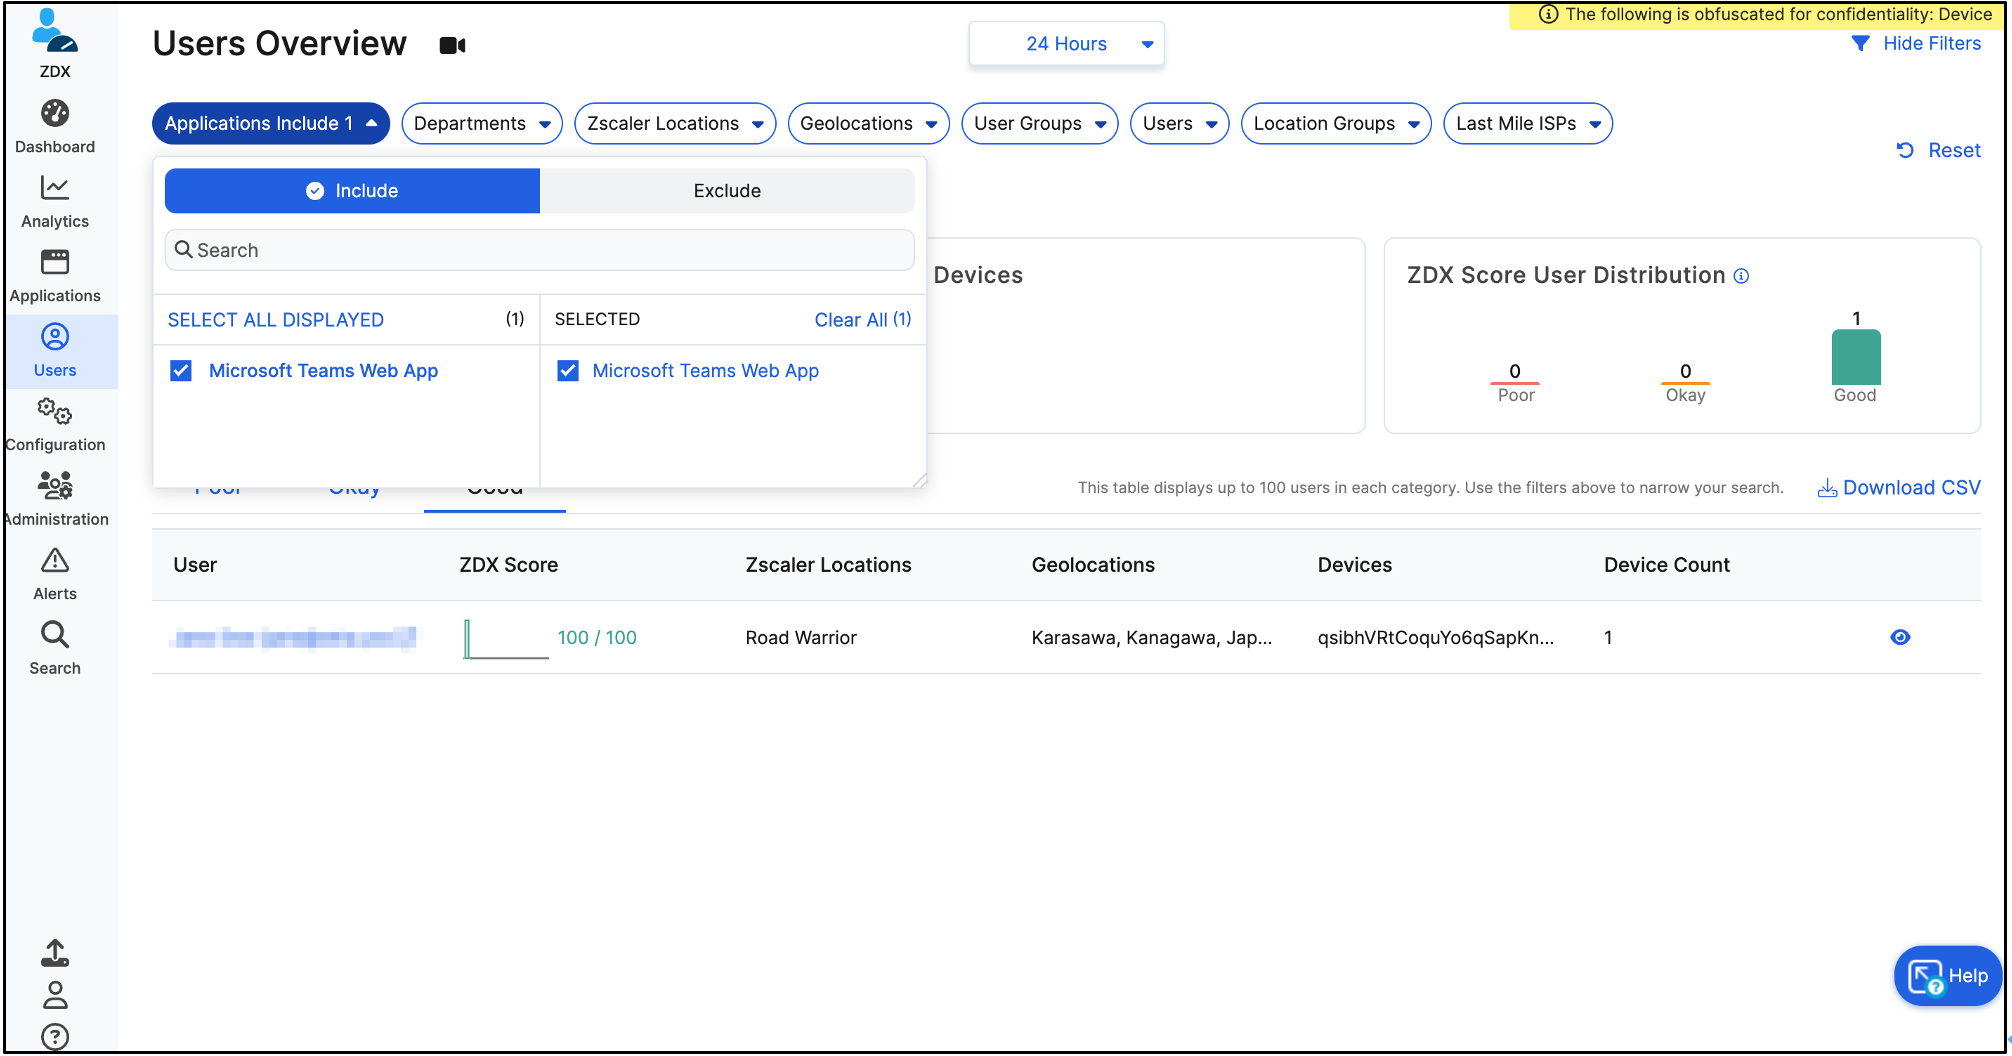Click the Reset circular arrow icon
This screenshot has height=1056, width=2012.
(1905, 150)
